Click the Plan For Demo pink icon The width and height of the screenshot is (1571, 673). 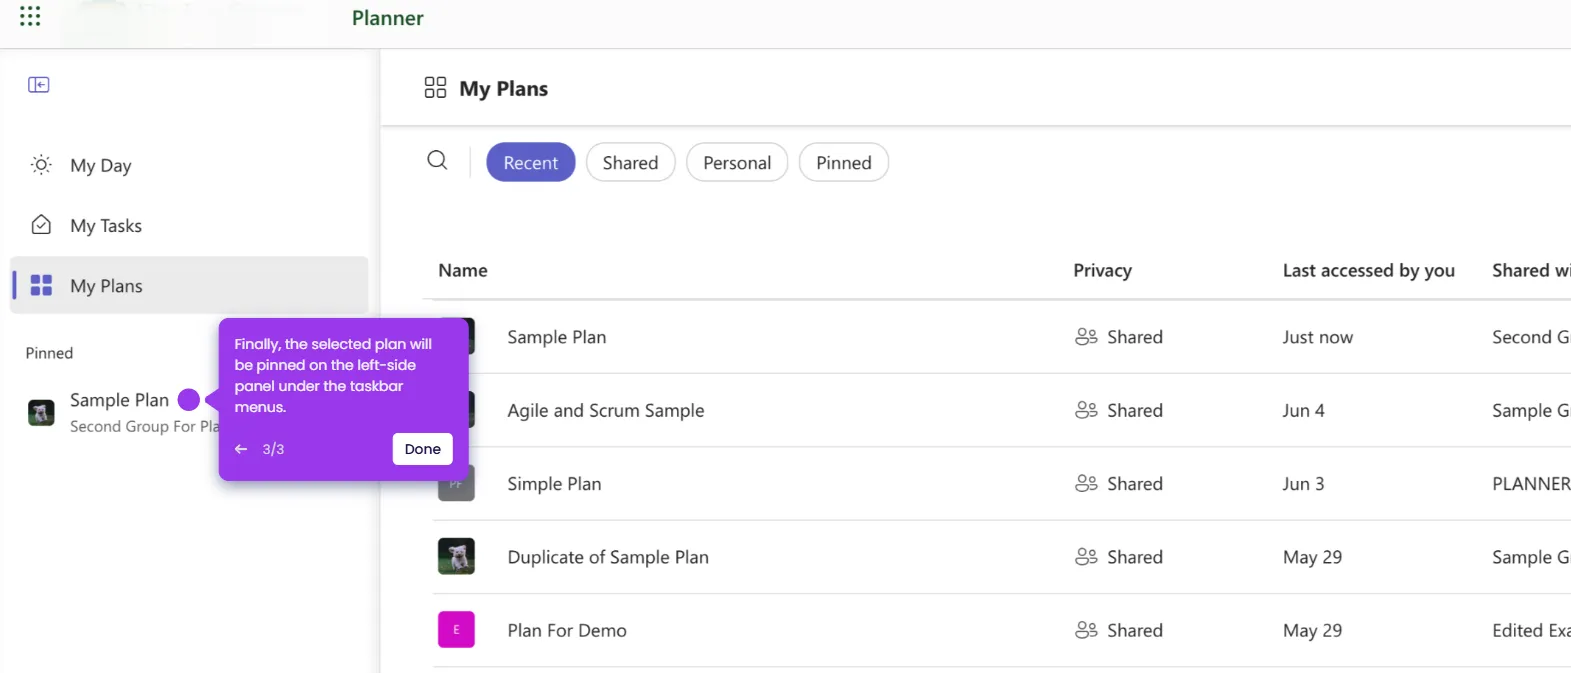[456, 630]
